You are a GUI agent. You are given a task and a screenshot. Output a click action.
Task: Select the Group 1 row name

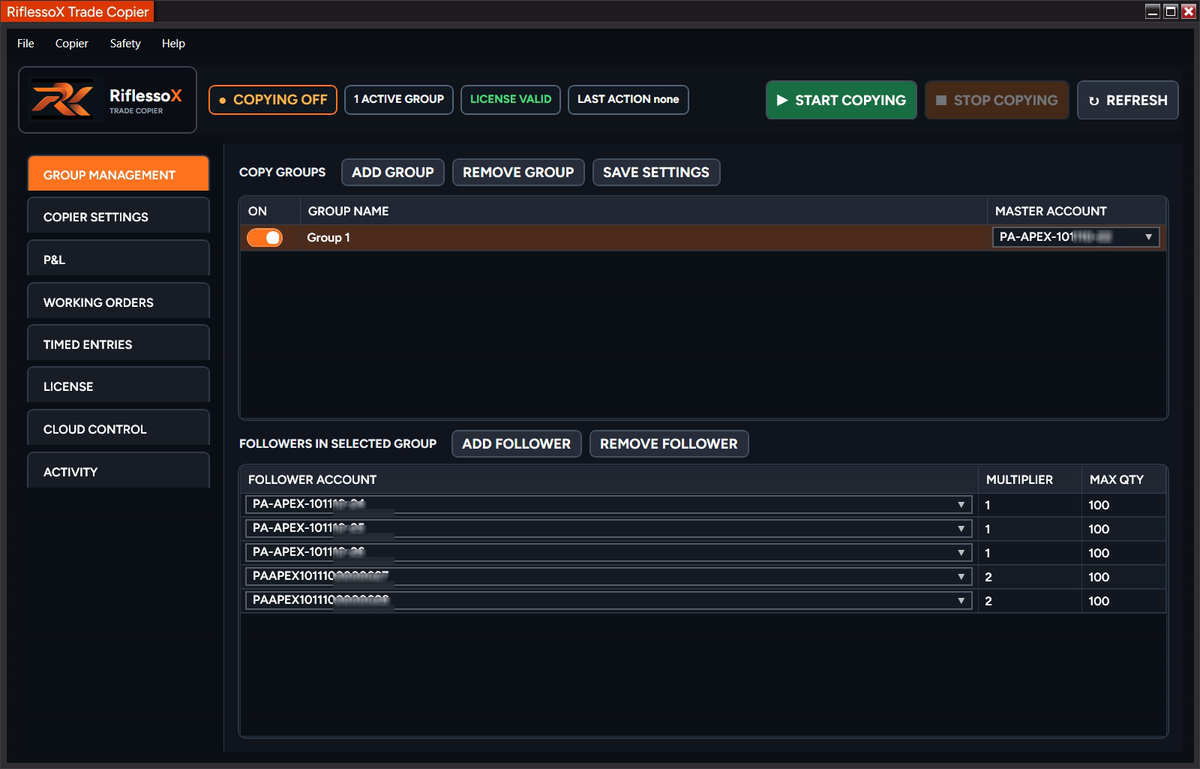(328, 238)
